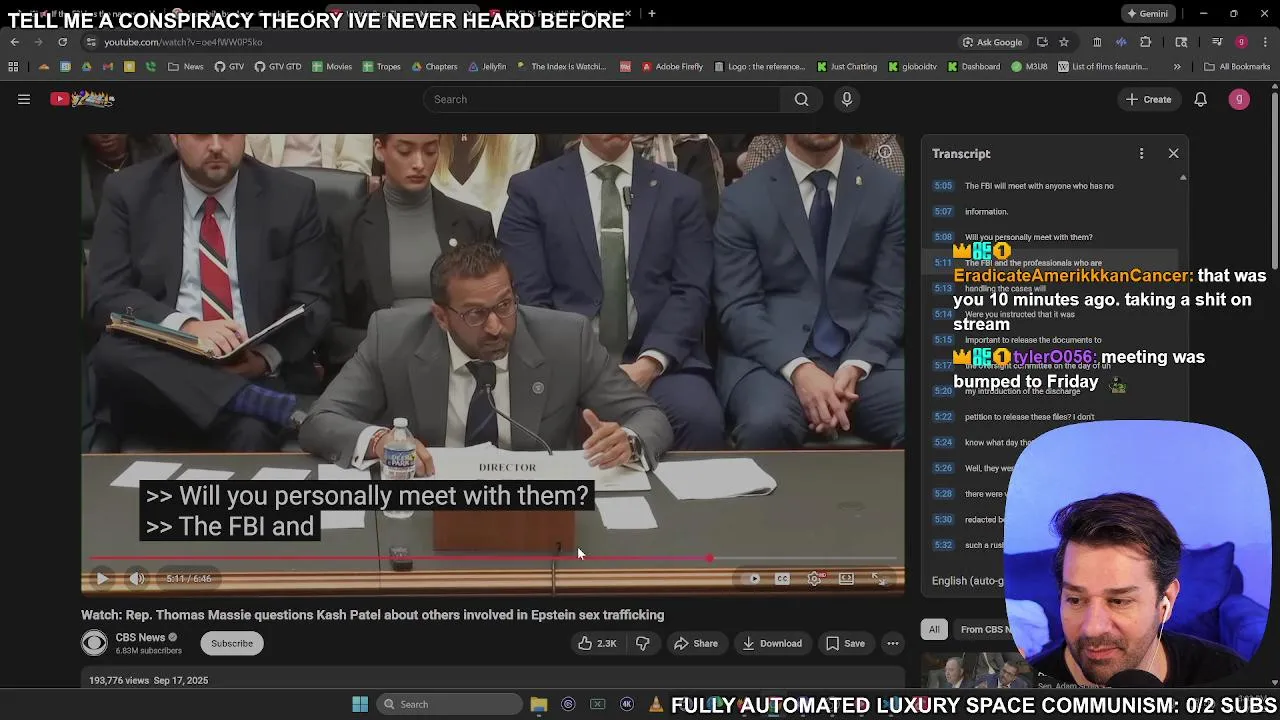Open the YouTube Create menu
This screenshot has width=1280, height=720.
[x=1148, y=99]
